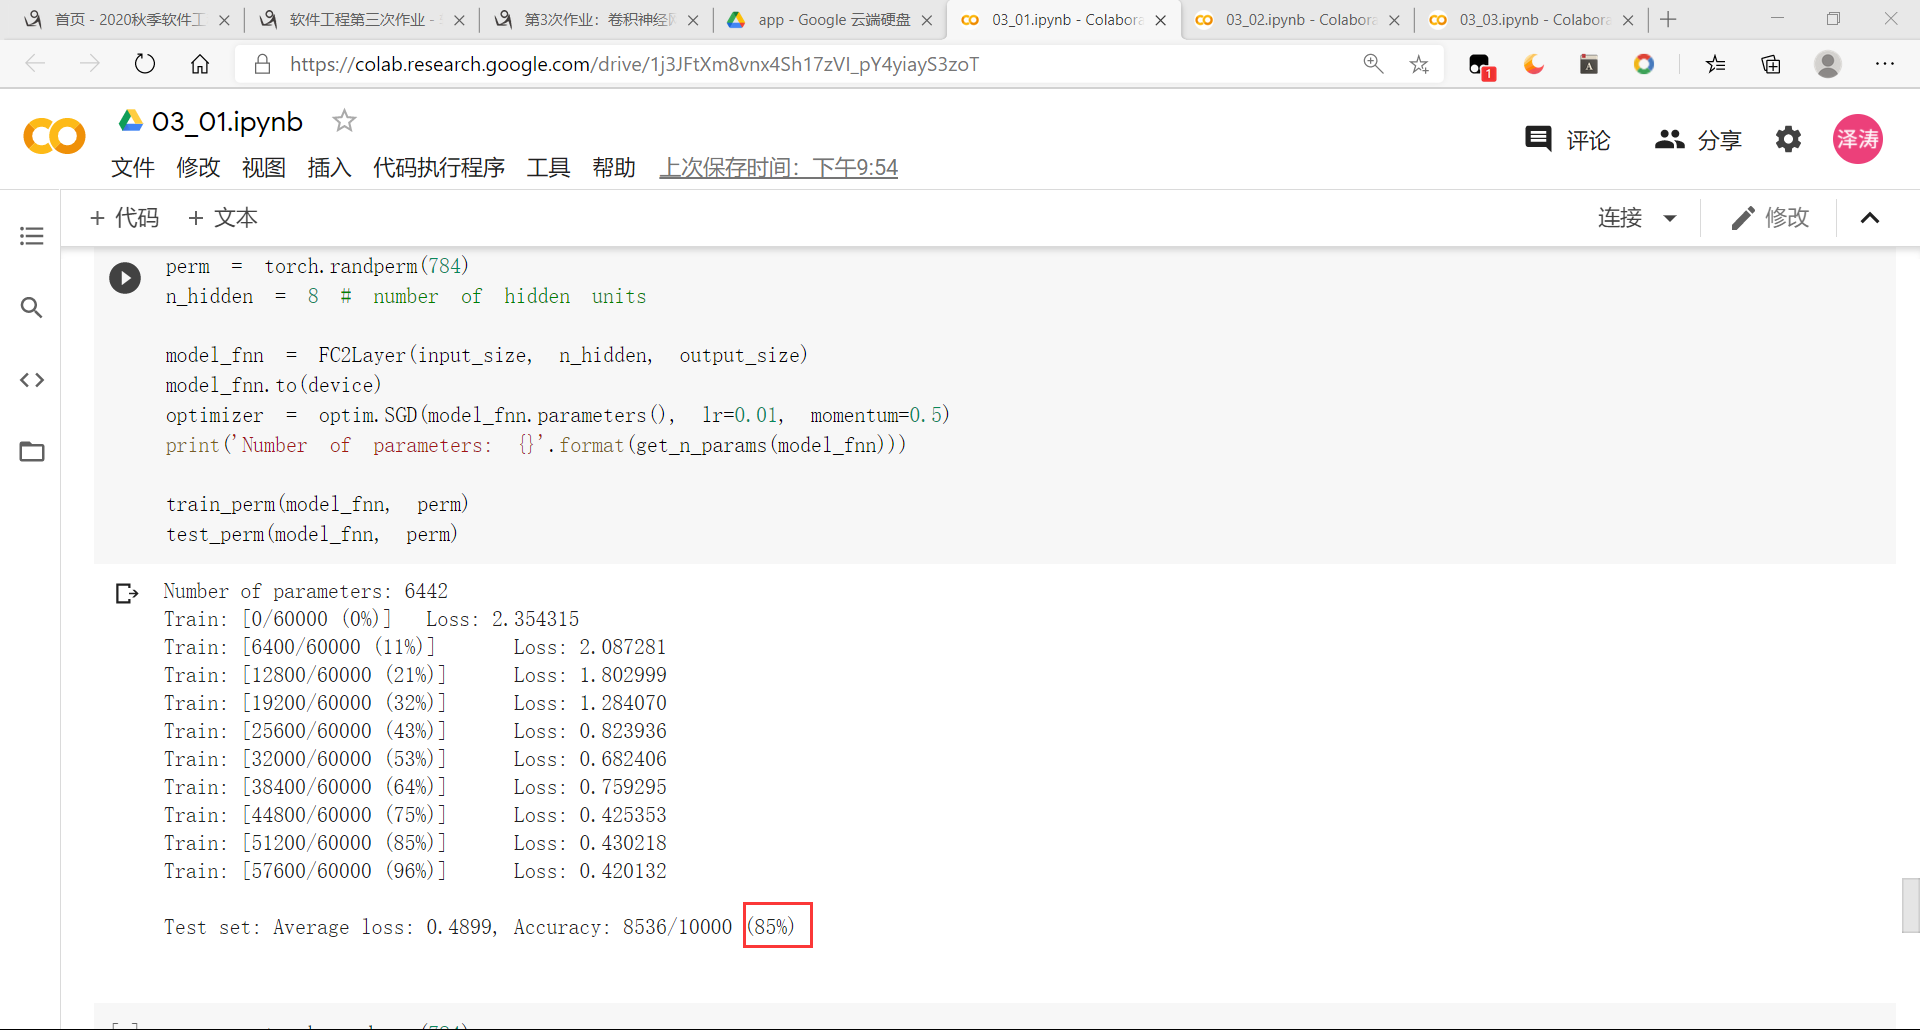Expand the 连接 connect dropdown arrow

pos(1670,218)
